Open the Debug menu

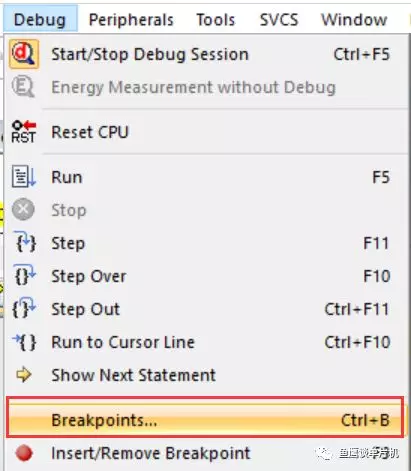tap(40, 19)
